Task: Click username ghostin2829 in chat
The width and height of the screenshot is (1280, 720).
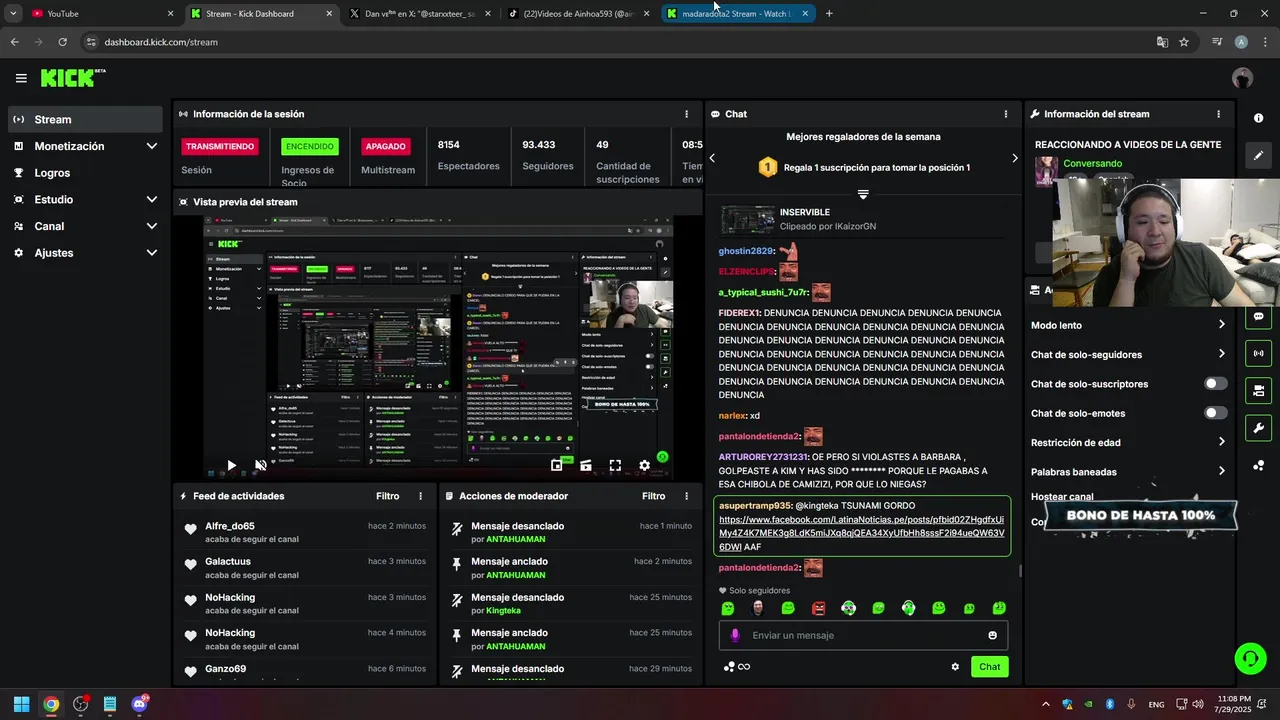Action: (745, 251)
